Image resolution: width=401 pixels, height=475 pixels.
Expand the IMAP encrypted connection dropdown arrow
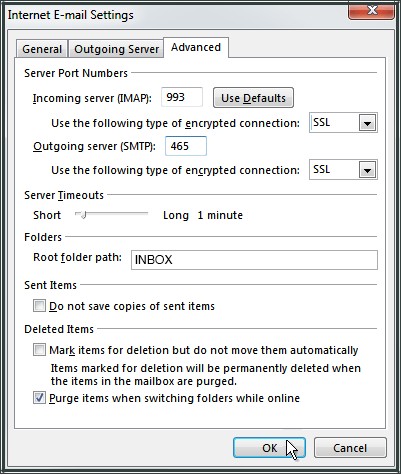[x=367, y=123]
